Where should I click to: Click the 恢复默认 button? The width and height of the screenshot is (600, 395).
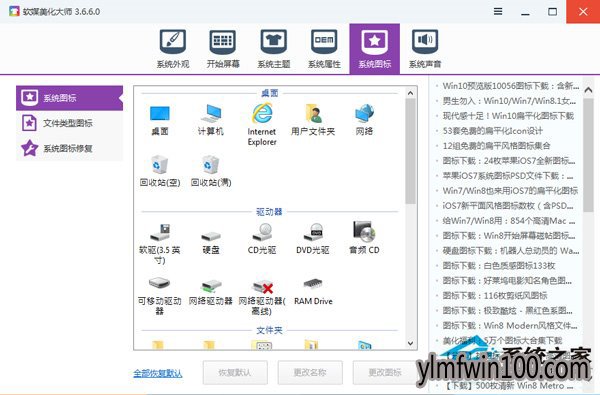[x=235, y=372]
